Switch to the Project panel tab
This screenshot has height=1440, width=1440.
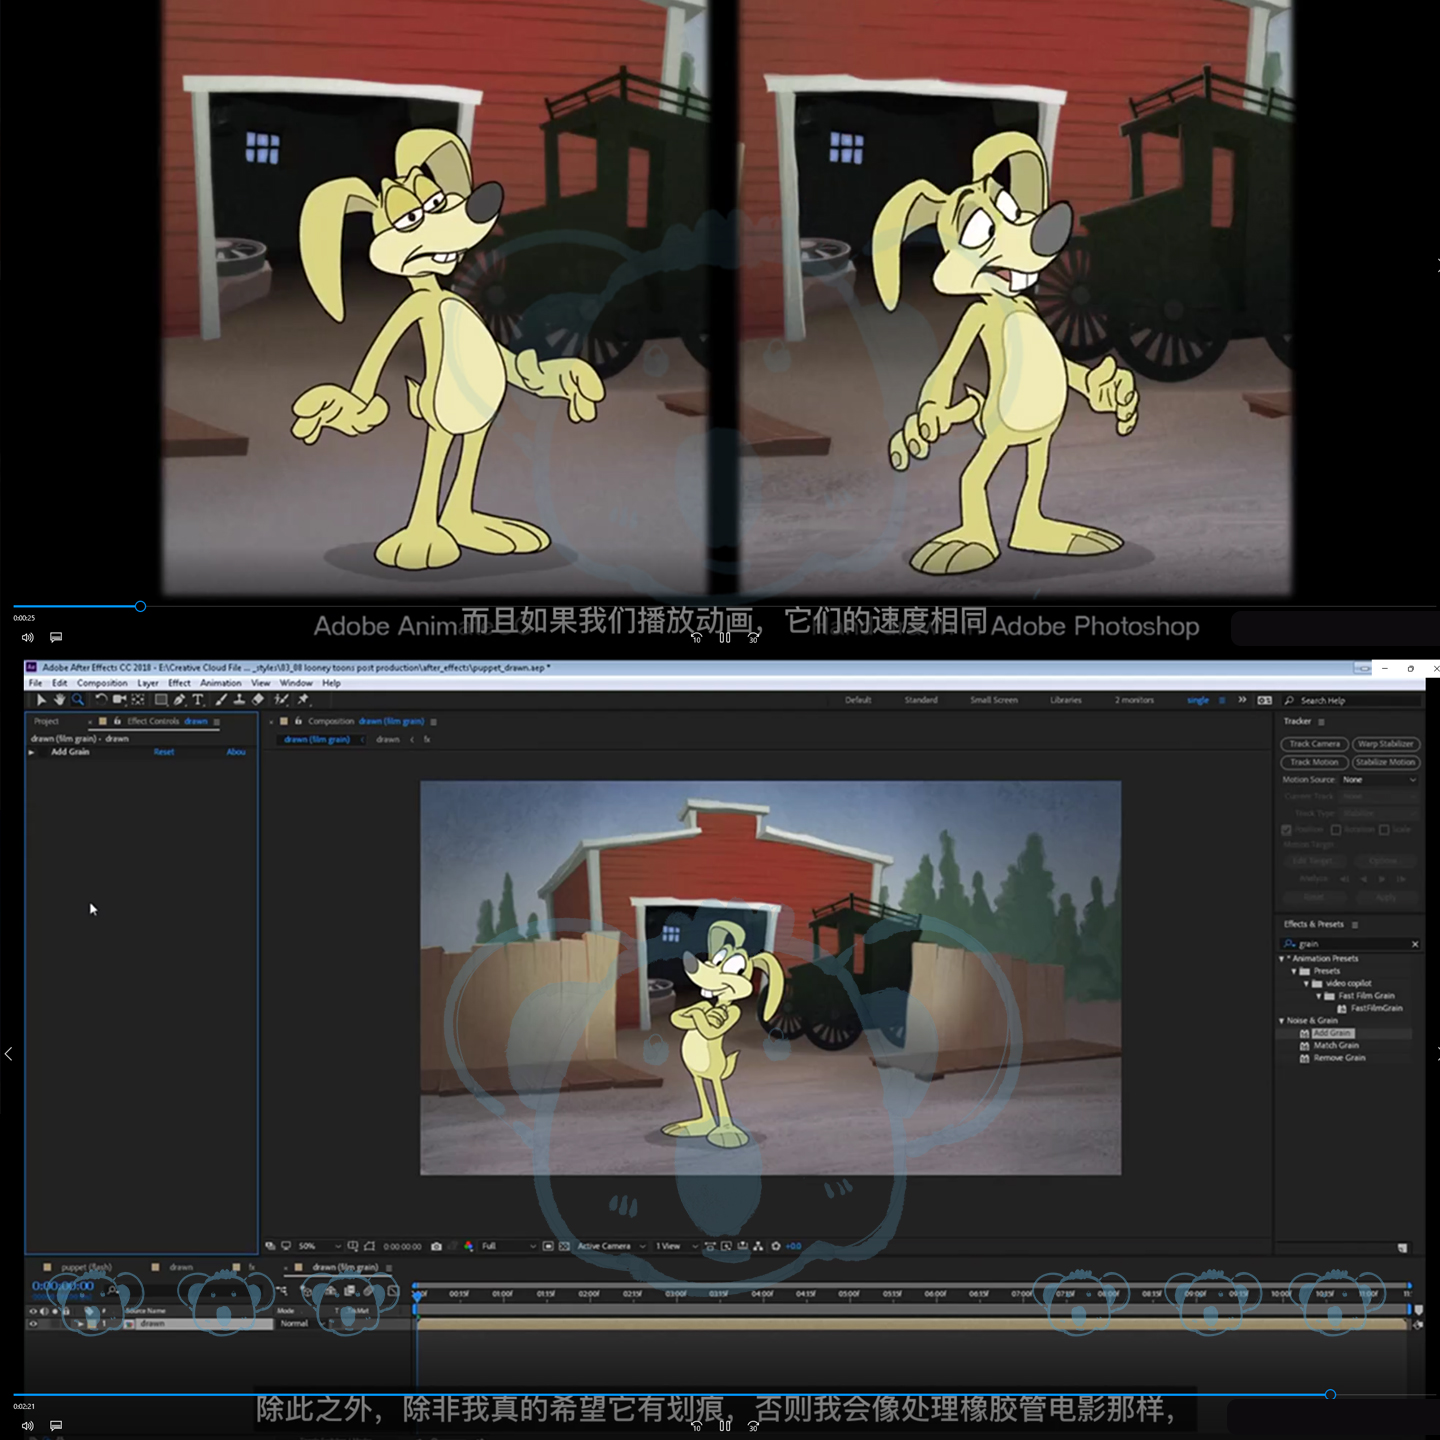click(x=47, y=721)
